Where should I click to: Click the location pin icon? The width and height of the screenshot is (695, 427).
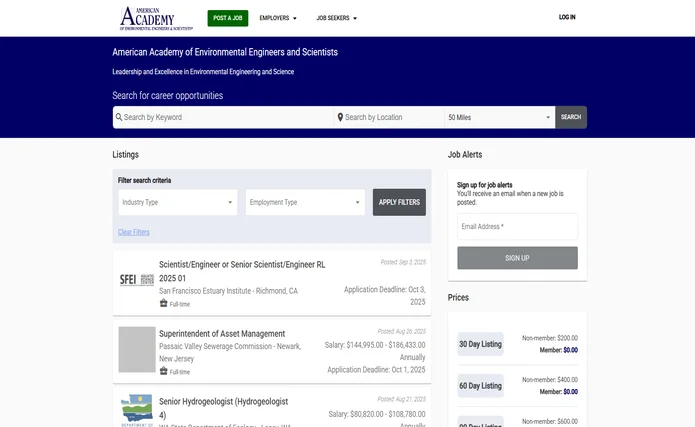pyautogui.click(x=340, y=117)
